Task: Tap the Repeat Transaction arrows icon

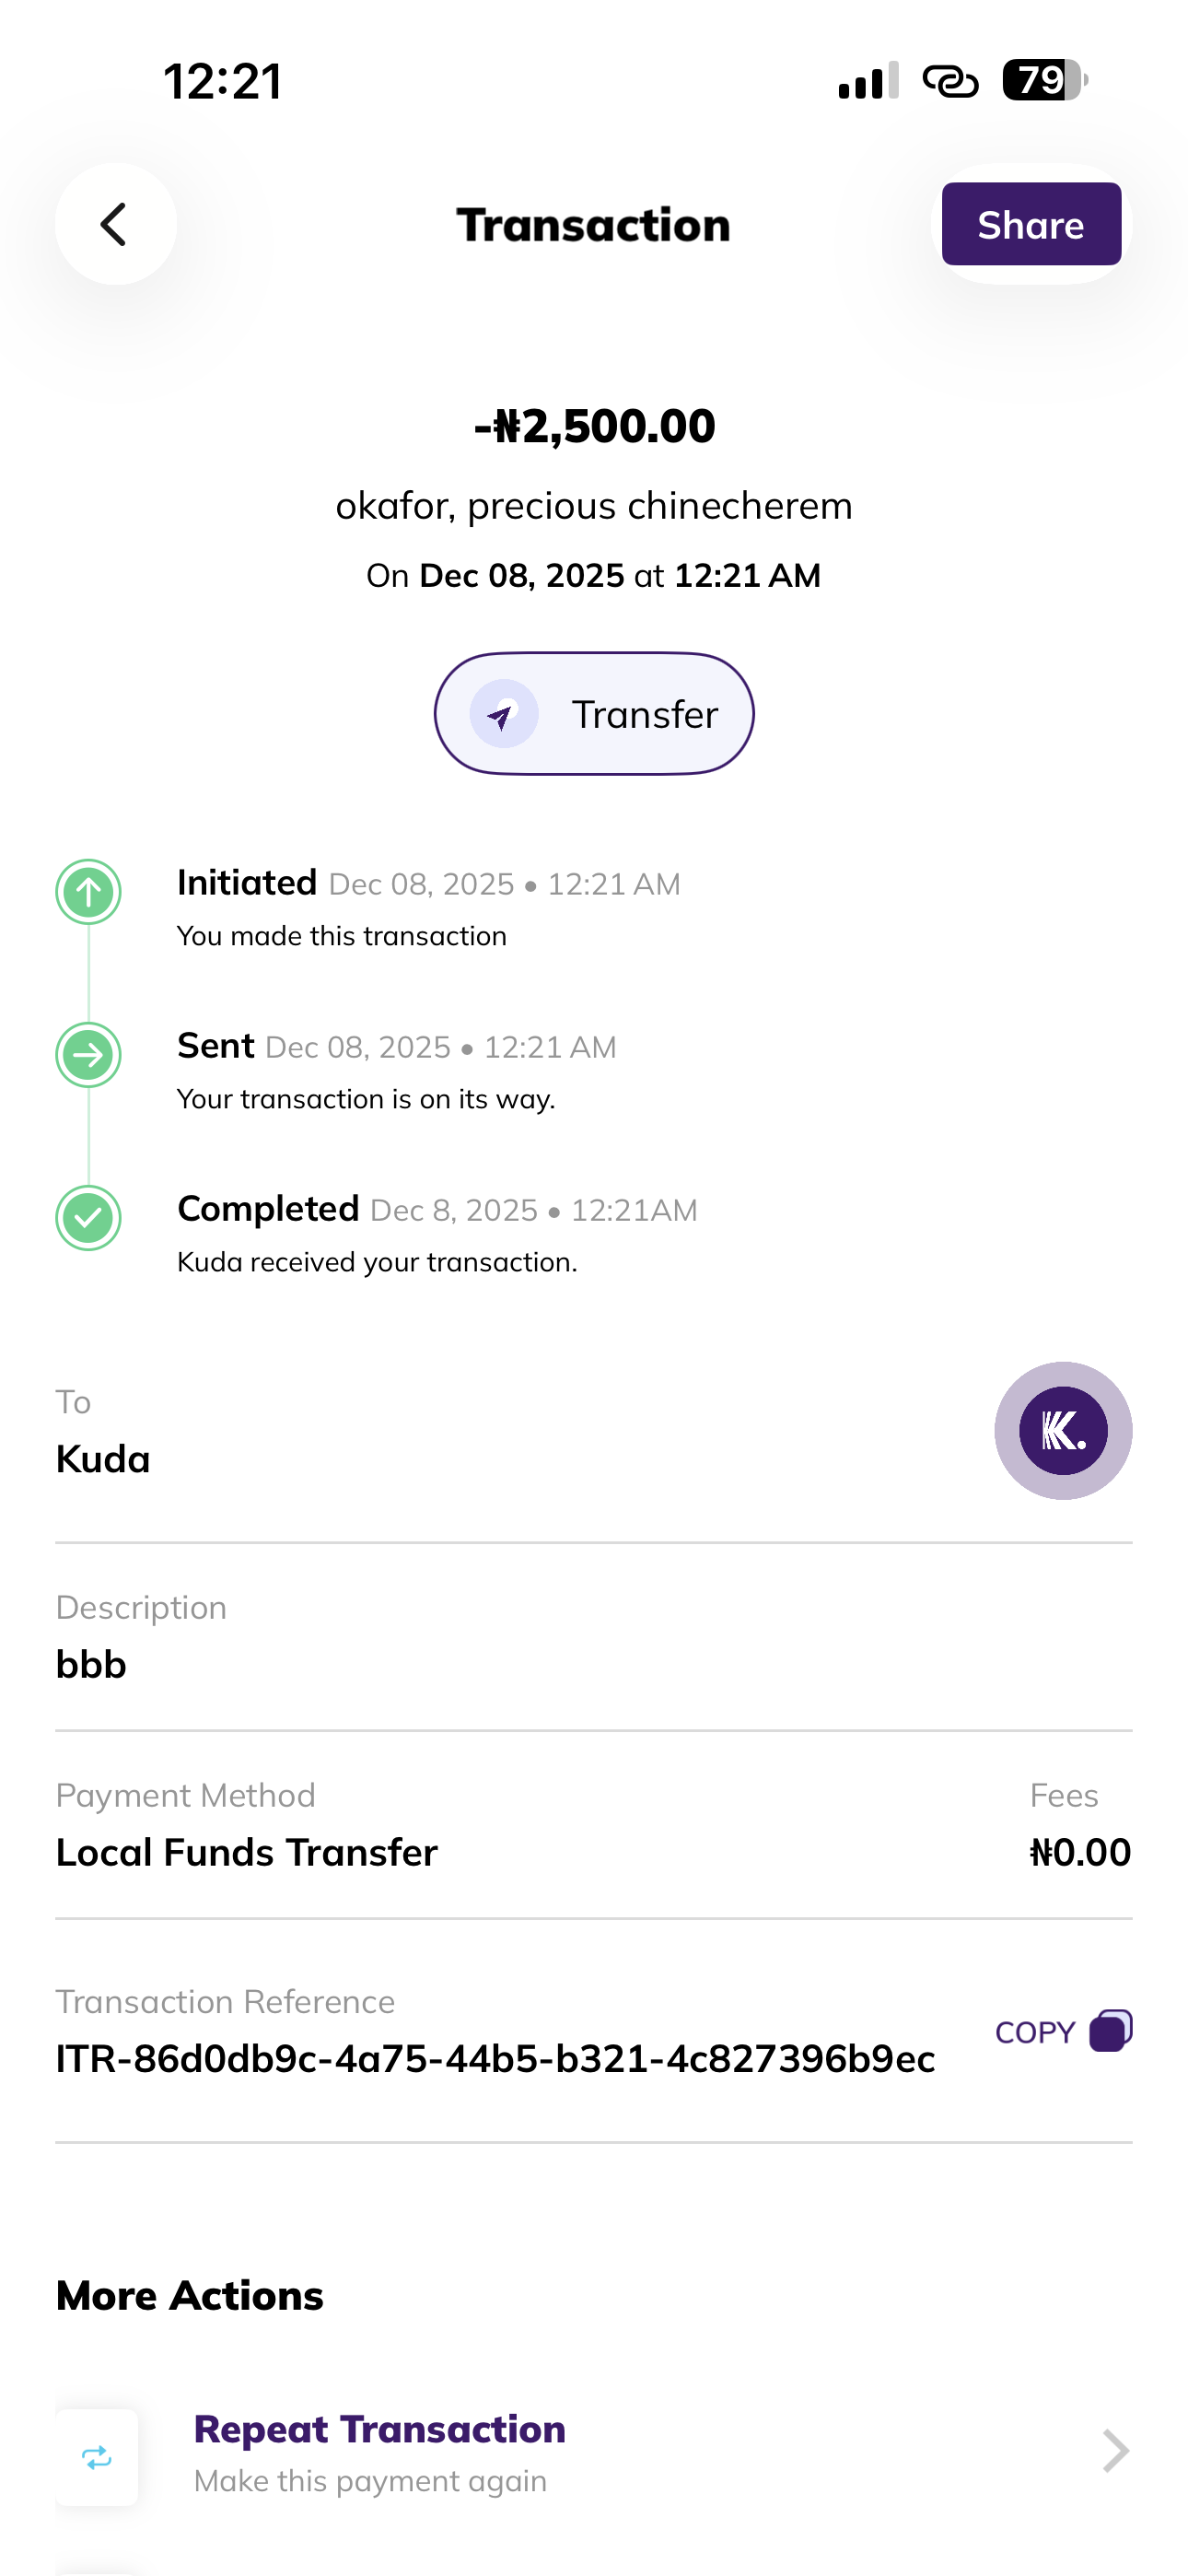Action: tap(97, 2457)
